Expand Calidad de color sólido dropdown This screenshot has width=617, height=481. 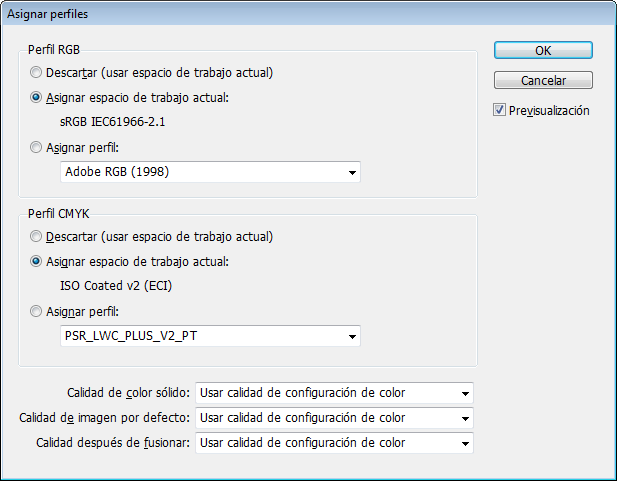click(x=334, y=393)
